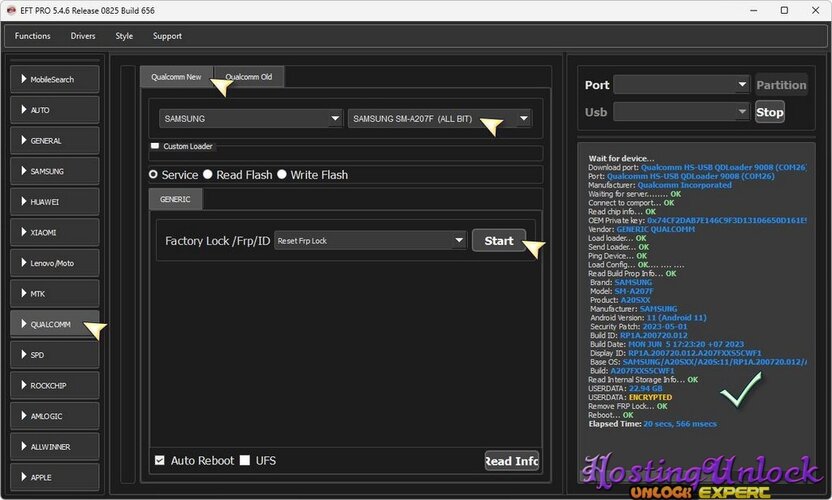Image resolution: width=832 pixels, height=500 pixels.
Task: Select the Write Flash radio button
Action: pyautogui.click(x=282, y=175)
